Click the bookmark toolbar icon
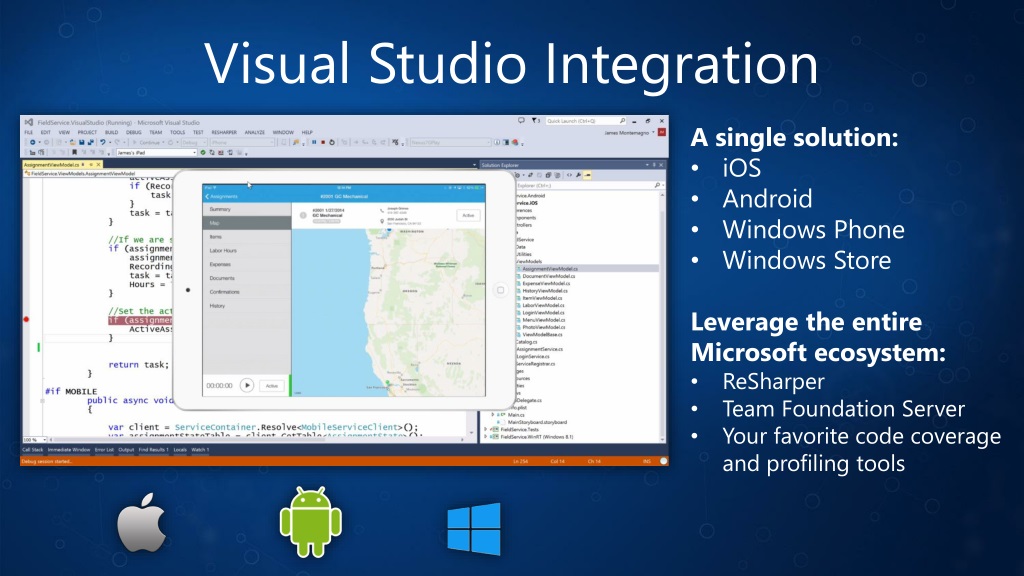Screen dimensions: 1024x576 (74, 153)
